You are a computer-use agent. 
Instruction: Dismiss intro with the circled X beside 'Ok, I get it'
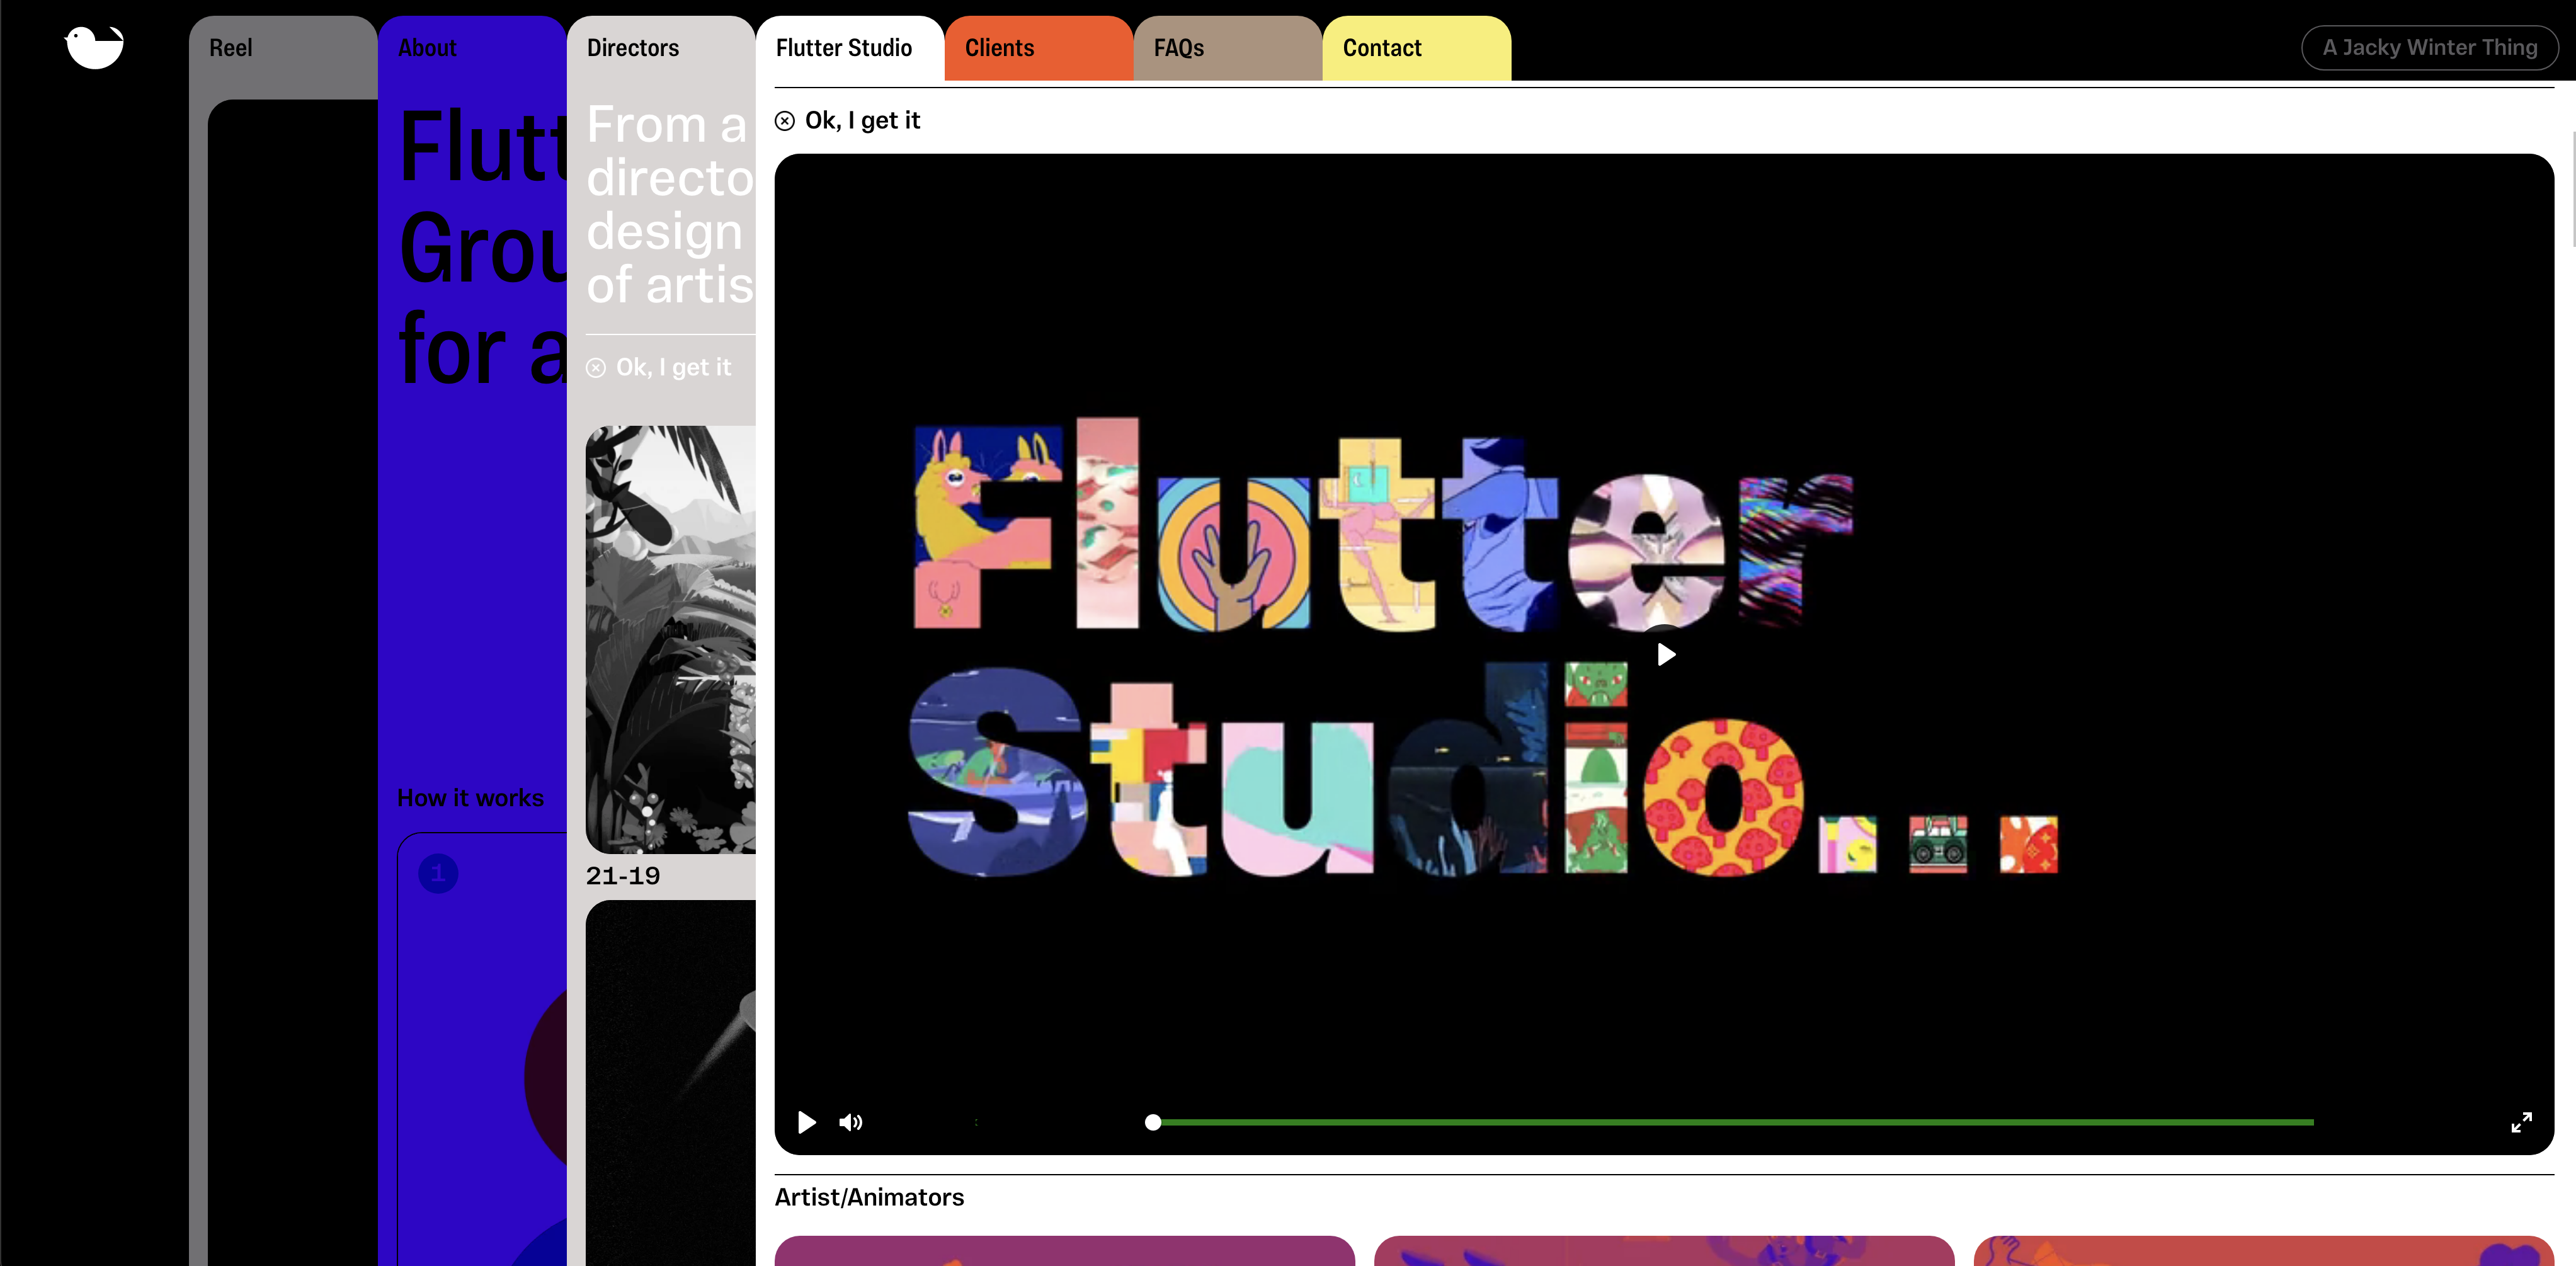785,121
